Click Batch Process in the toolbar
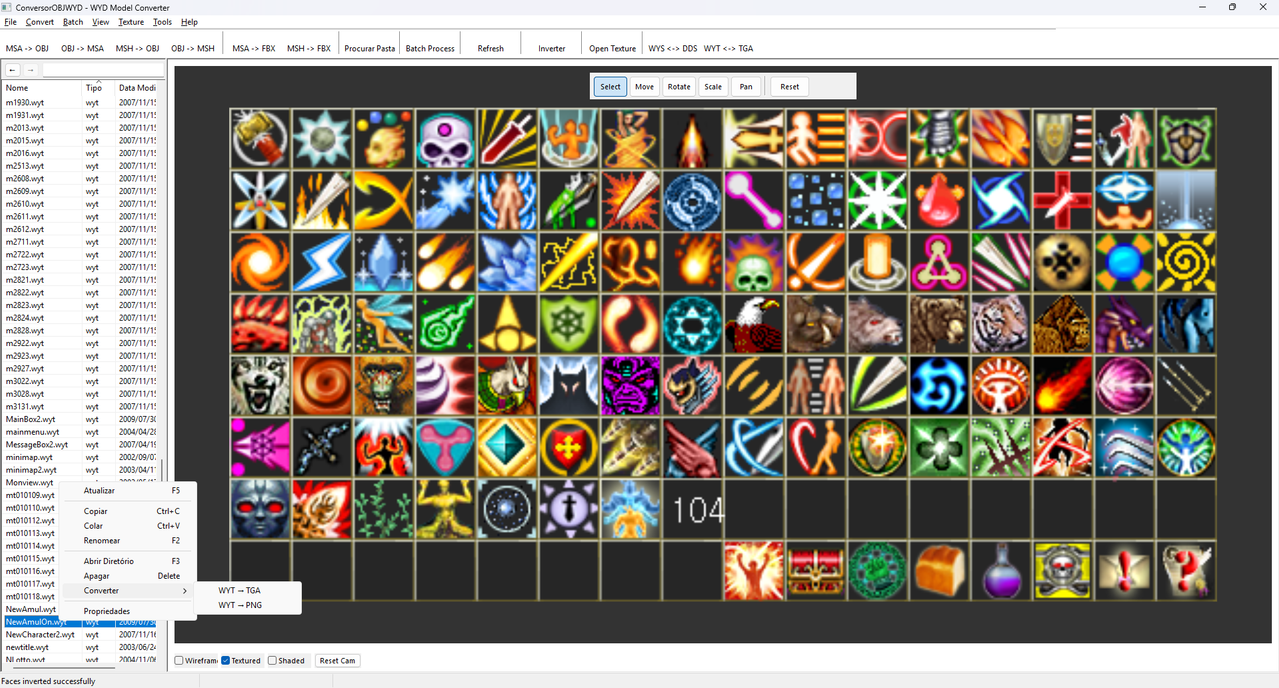The image size is (1279, 688). [x=430, y=48]
